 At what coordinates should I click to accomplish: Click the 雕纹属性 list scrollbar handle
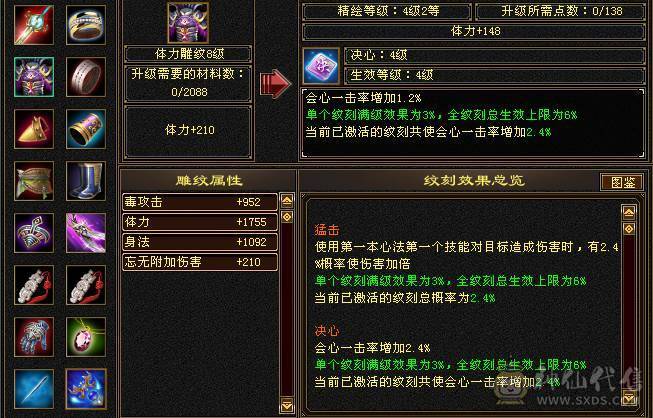[287, 216]
